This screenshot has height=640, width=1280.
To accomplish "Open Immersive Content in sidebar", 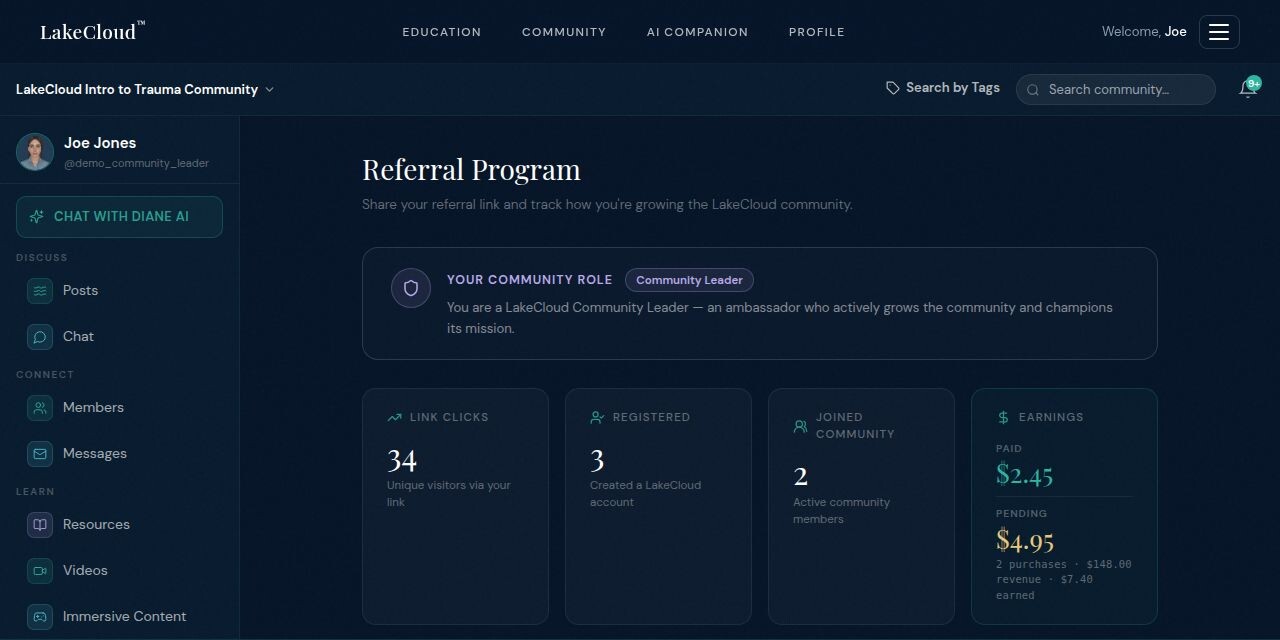I will (x=119, y=617).
